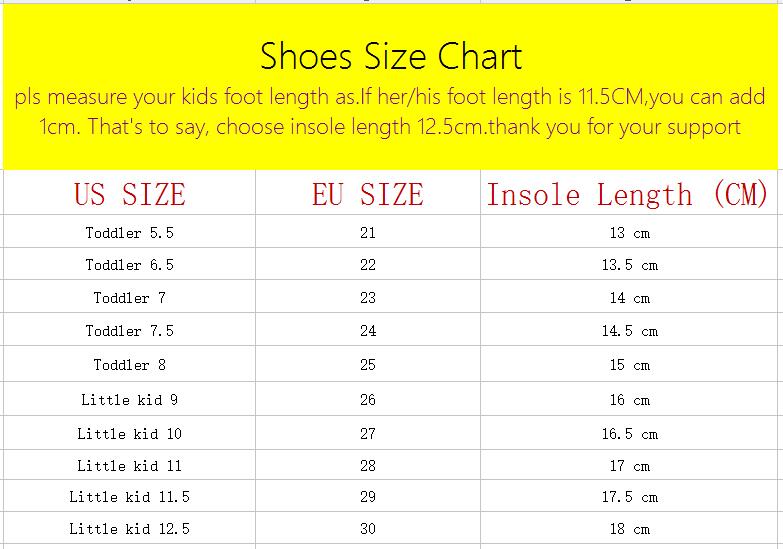Click the 16.5 cm insole length cell
The height and width of the screenshot is (549, 783).
629,434
